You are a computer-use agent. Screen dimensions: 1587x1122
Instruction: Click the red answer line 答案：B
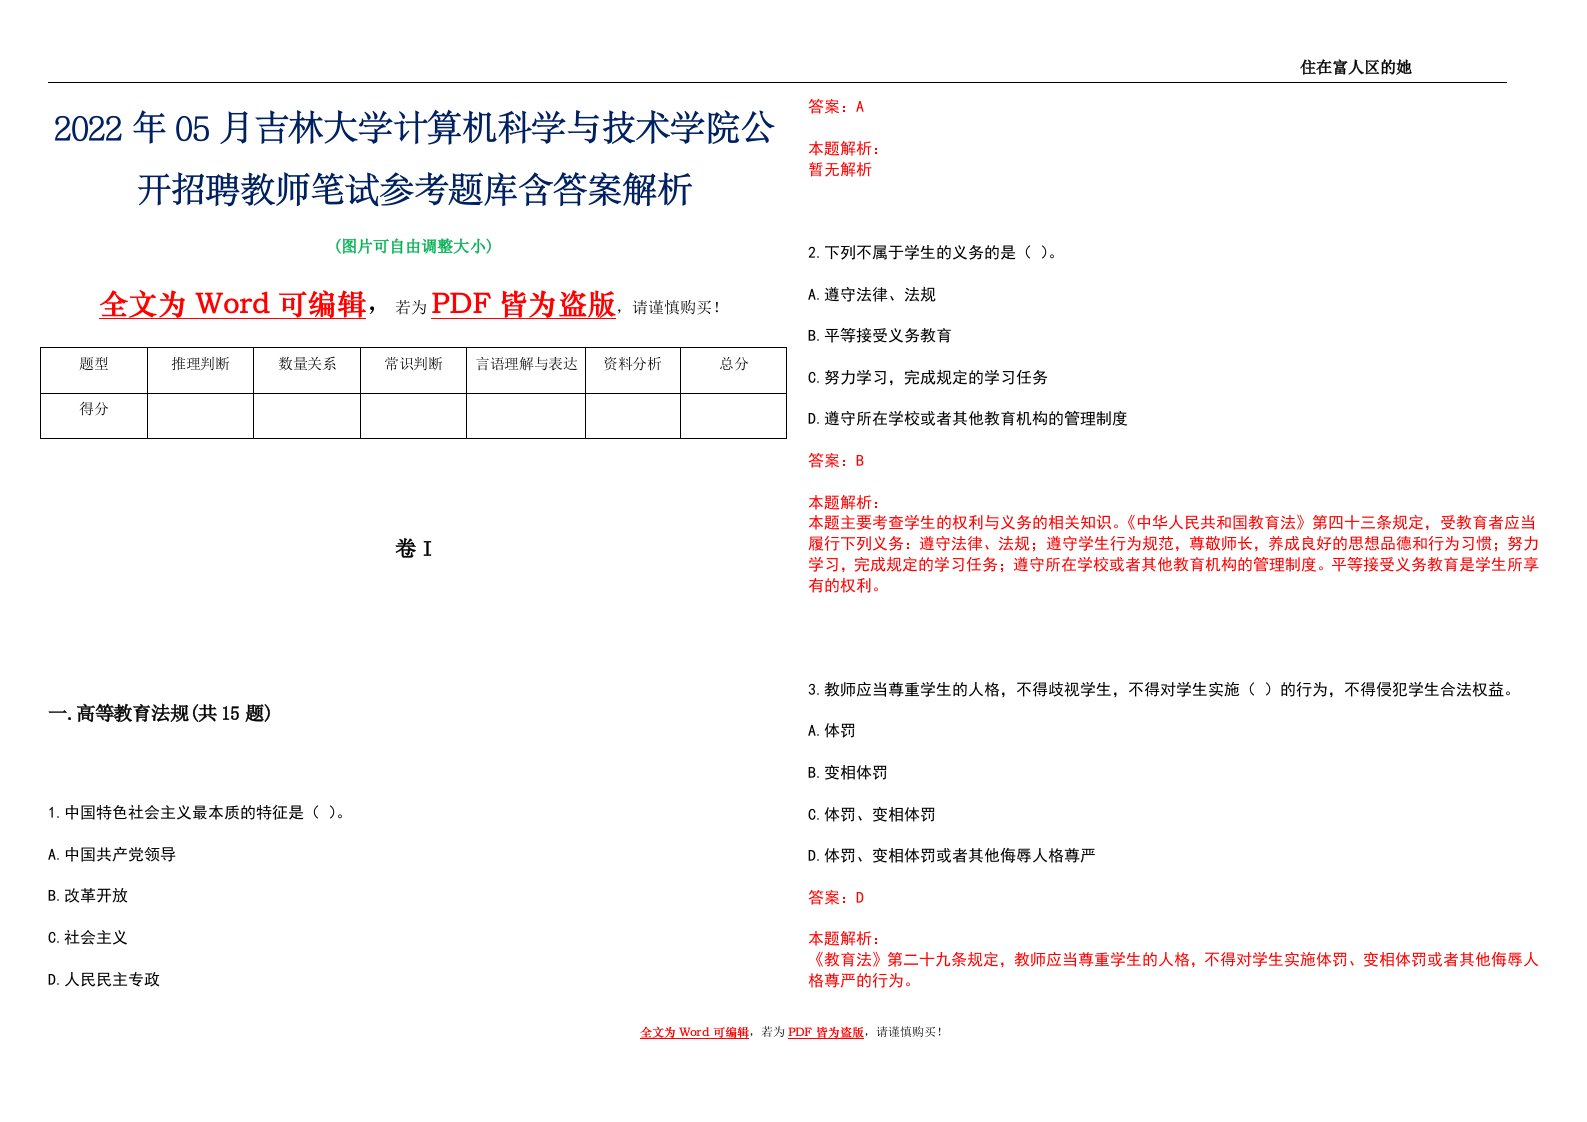pos(836,461)
